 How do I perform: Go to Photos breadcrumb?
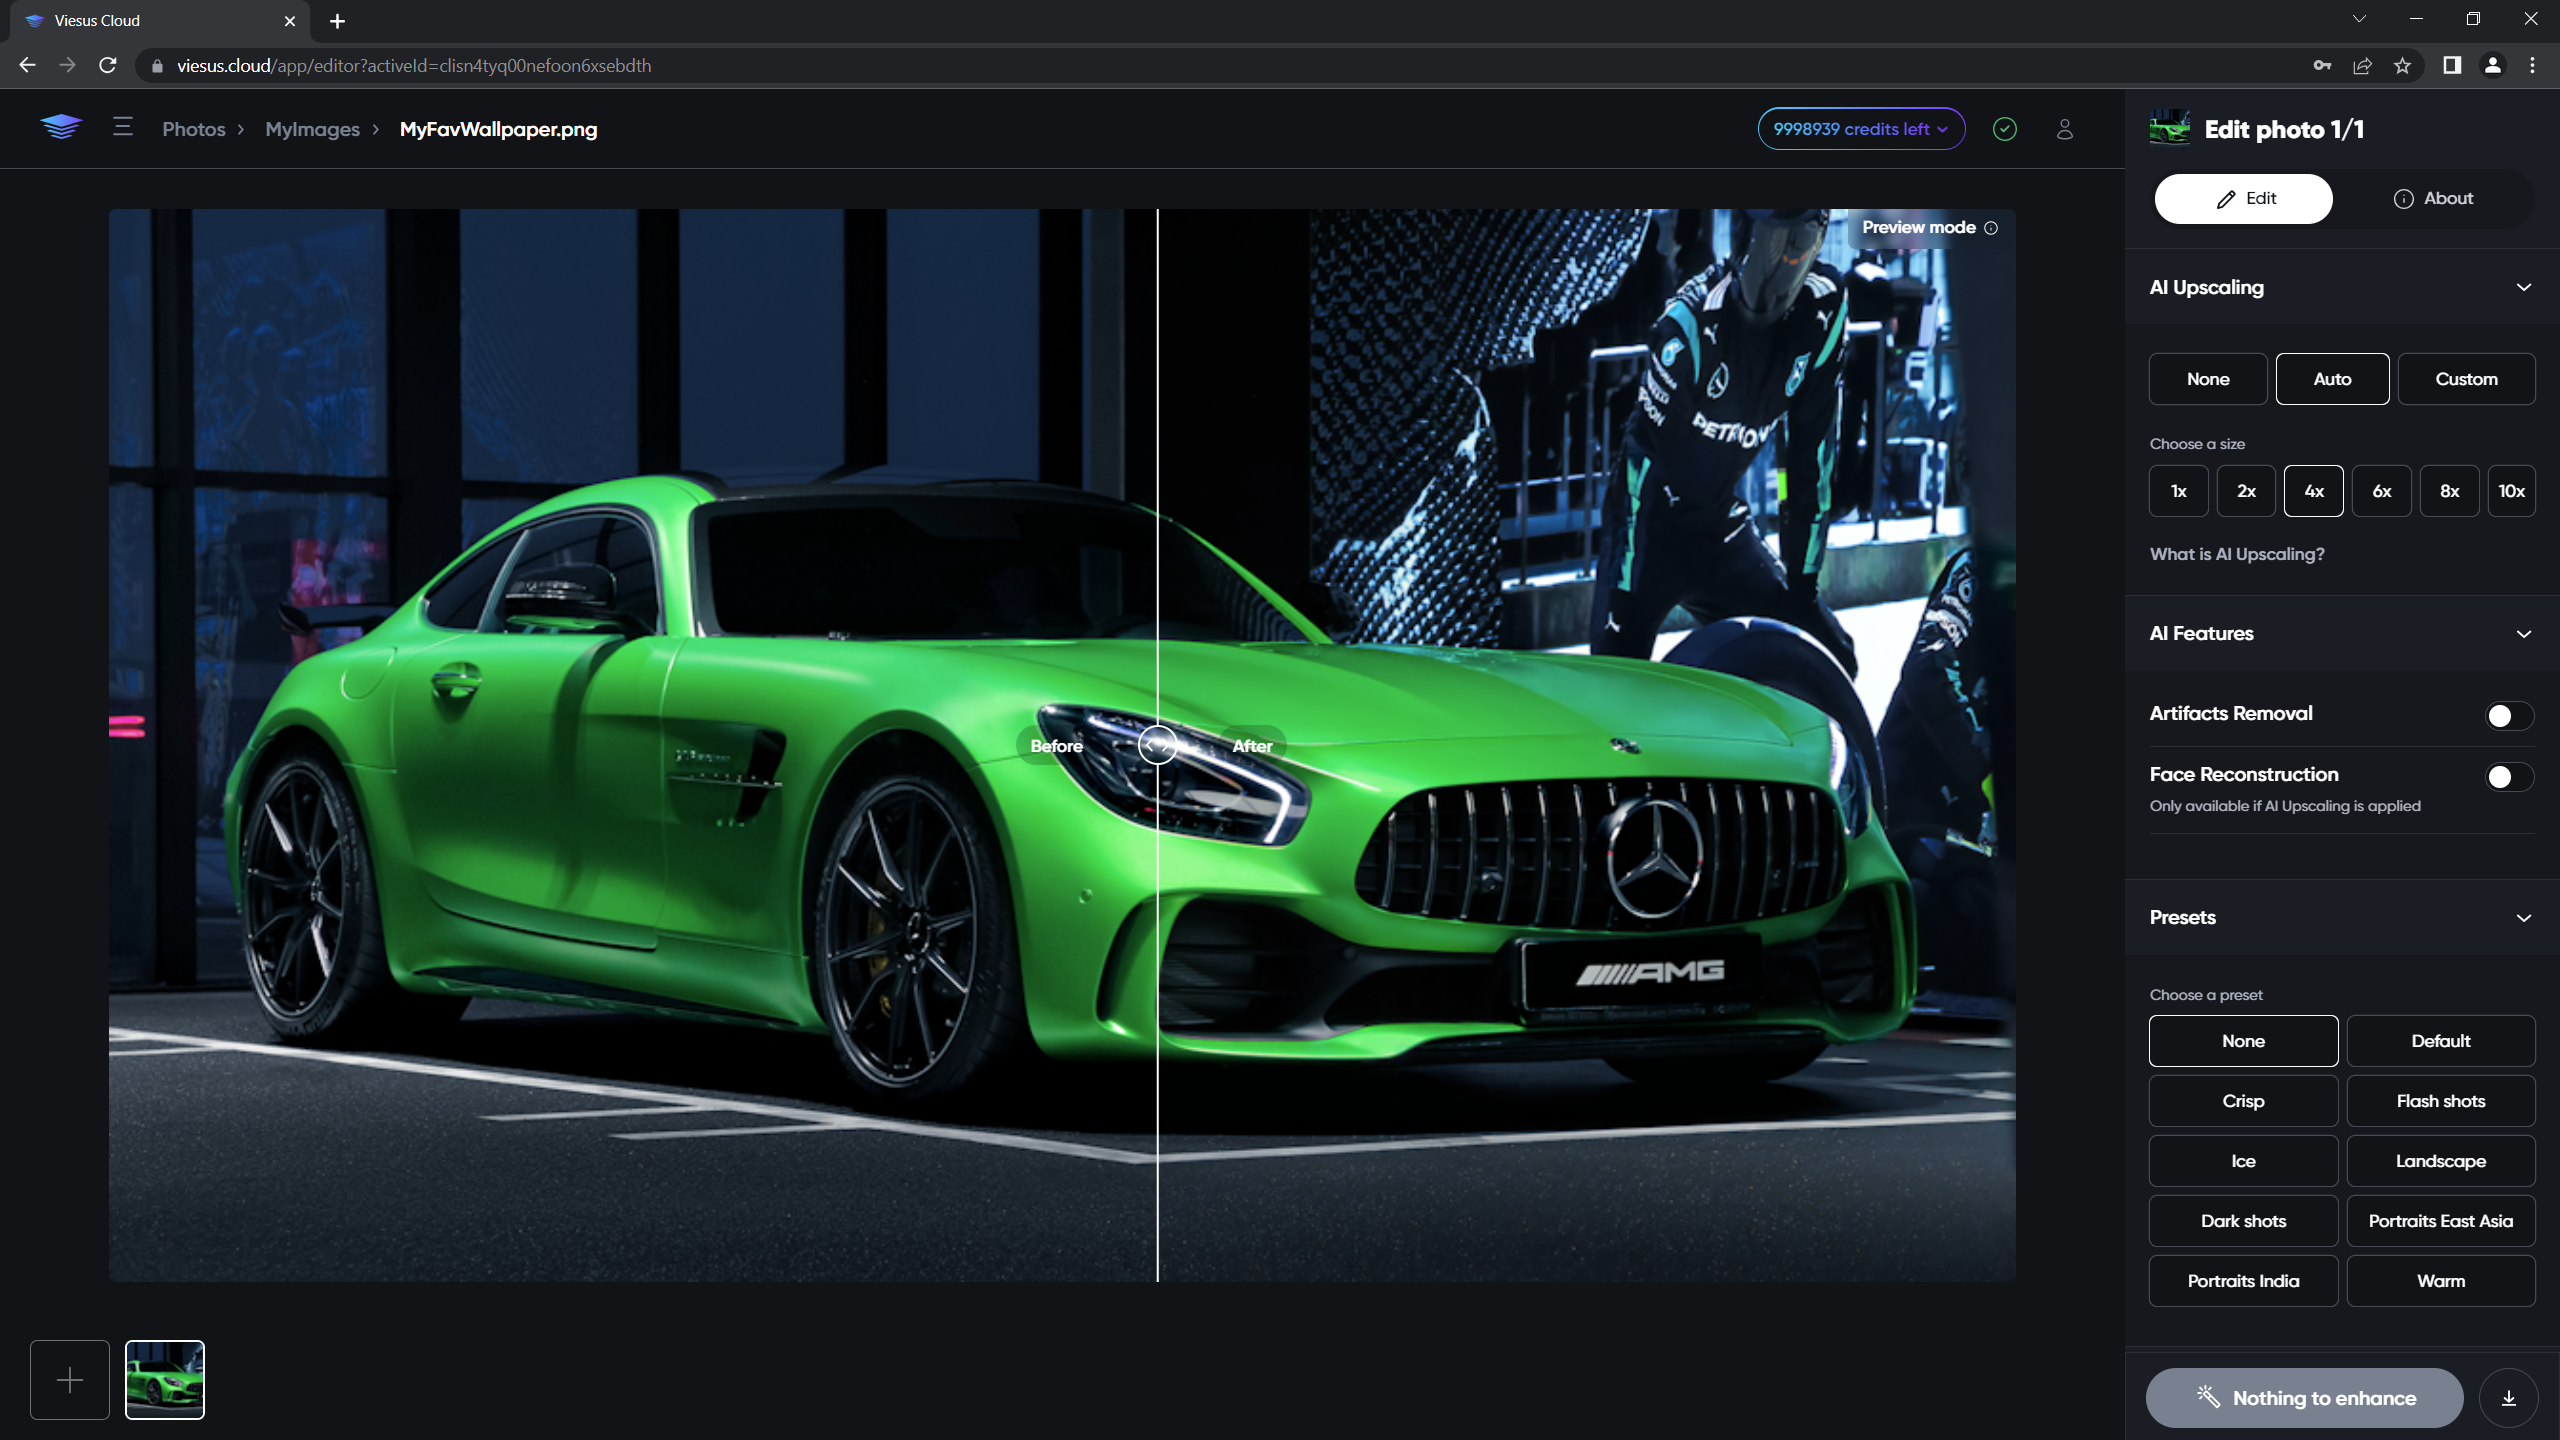(x=194, y=129)
